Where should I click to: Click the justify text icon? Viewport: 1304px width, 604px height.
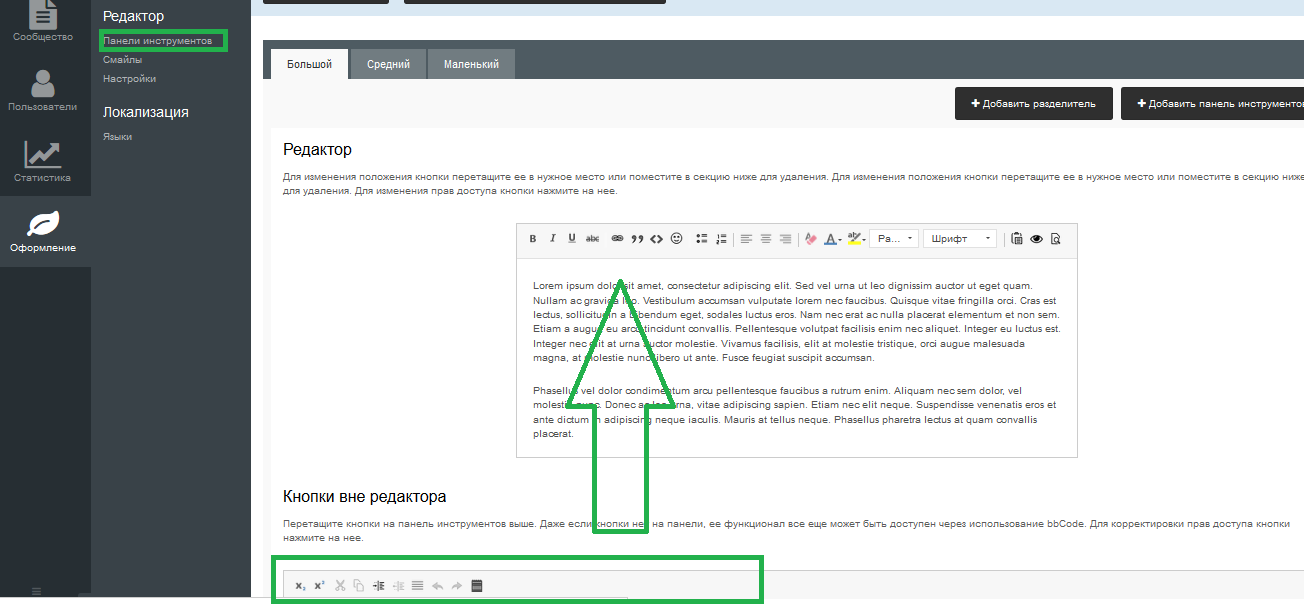(417, 586)
